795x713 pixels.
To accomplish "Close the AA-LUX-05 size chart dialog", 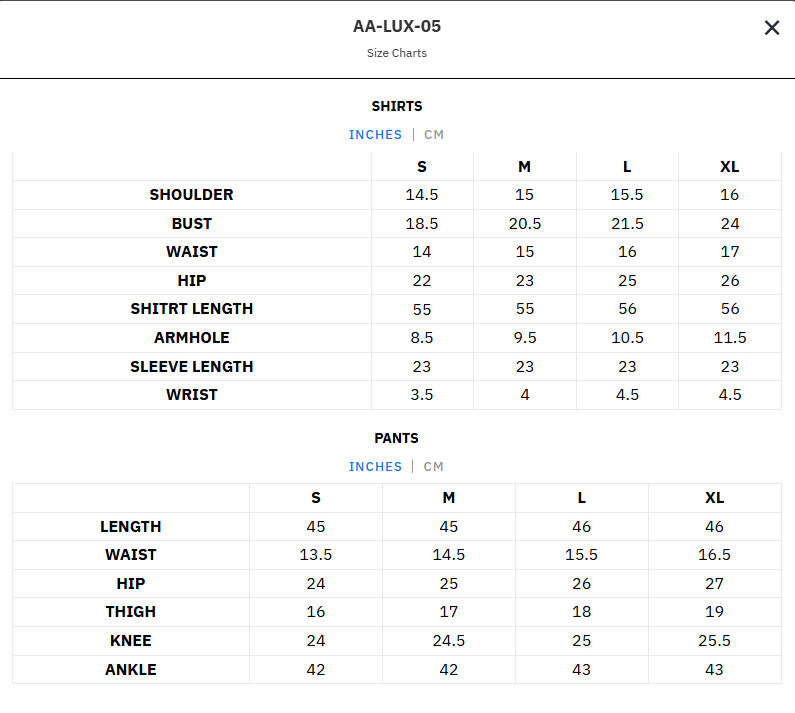I will pyautogui.click(x=772, y=27).
